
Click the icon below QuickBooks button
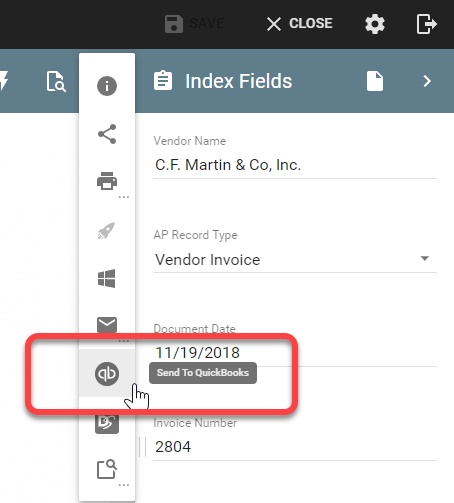107,423
